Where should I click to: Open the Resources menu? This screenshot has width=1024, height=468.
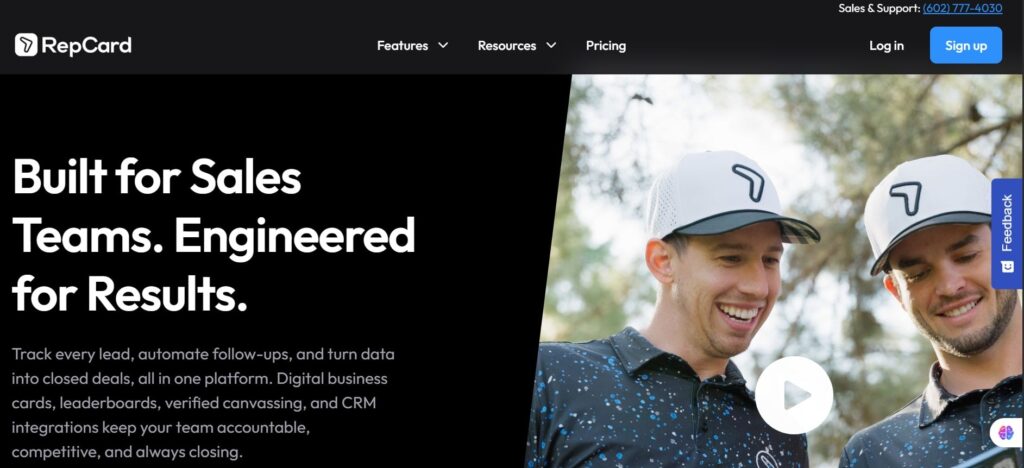tap(507, 46)
